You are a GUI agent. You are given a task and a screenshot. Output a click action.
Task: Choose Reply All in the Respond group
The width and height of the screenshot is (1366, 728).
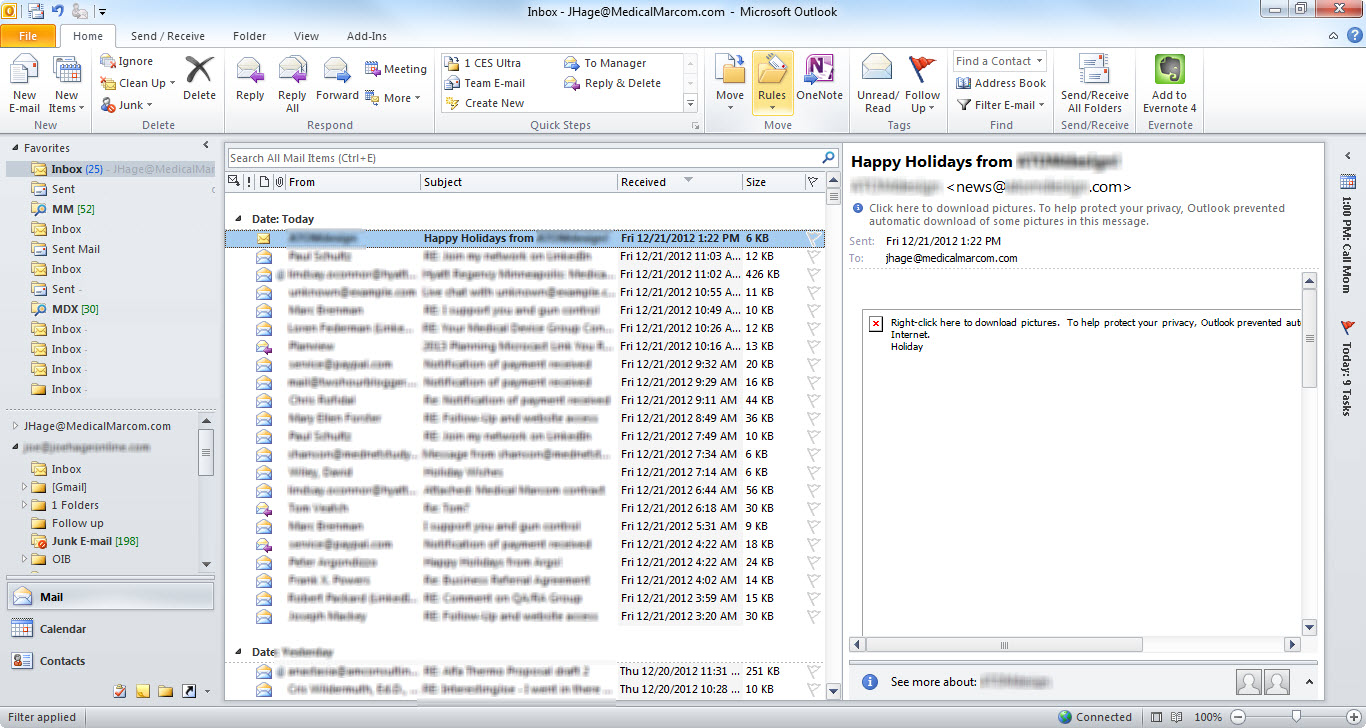(x=292, y=84)
